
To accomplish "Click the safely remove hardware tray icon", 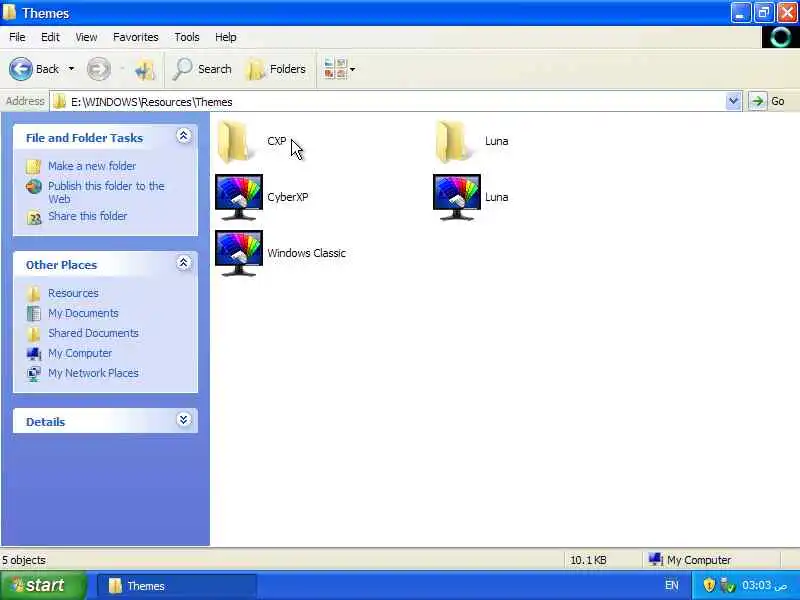I will pyautogui.click(x=727, y=585).
